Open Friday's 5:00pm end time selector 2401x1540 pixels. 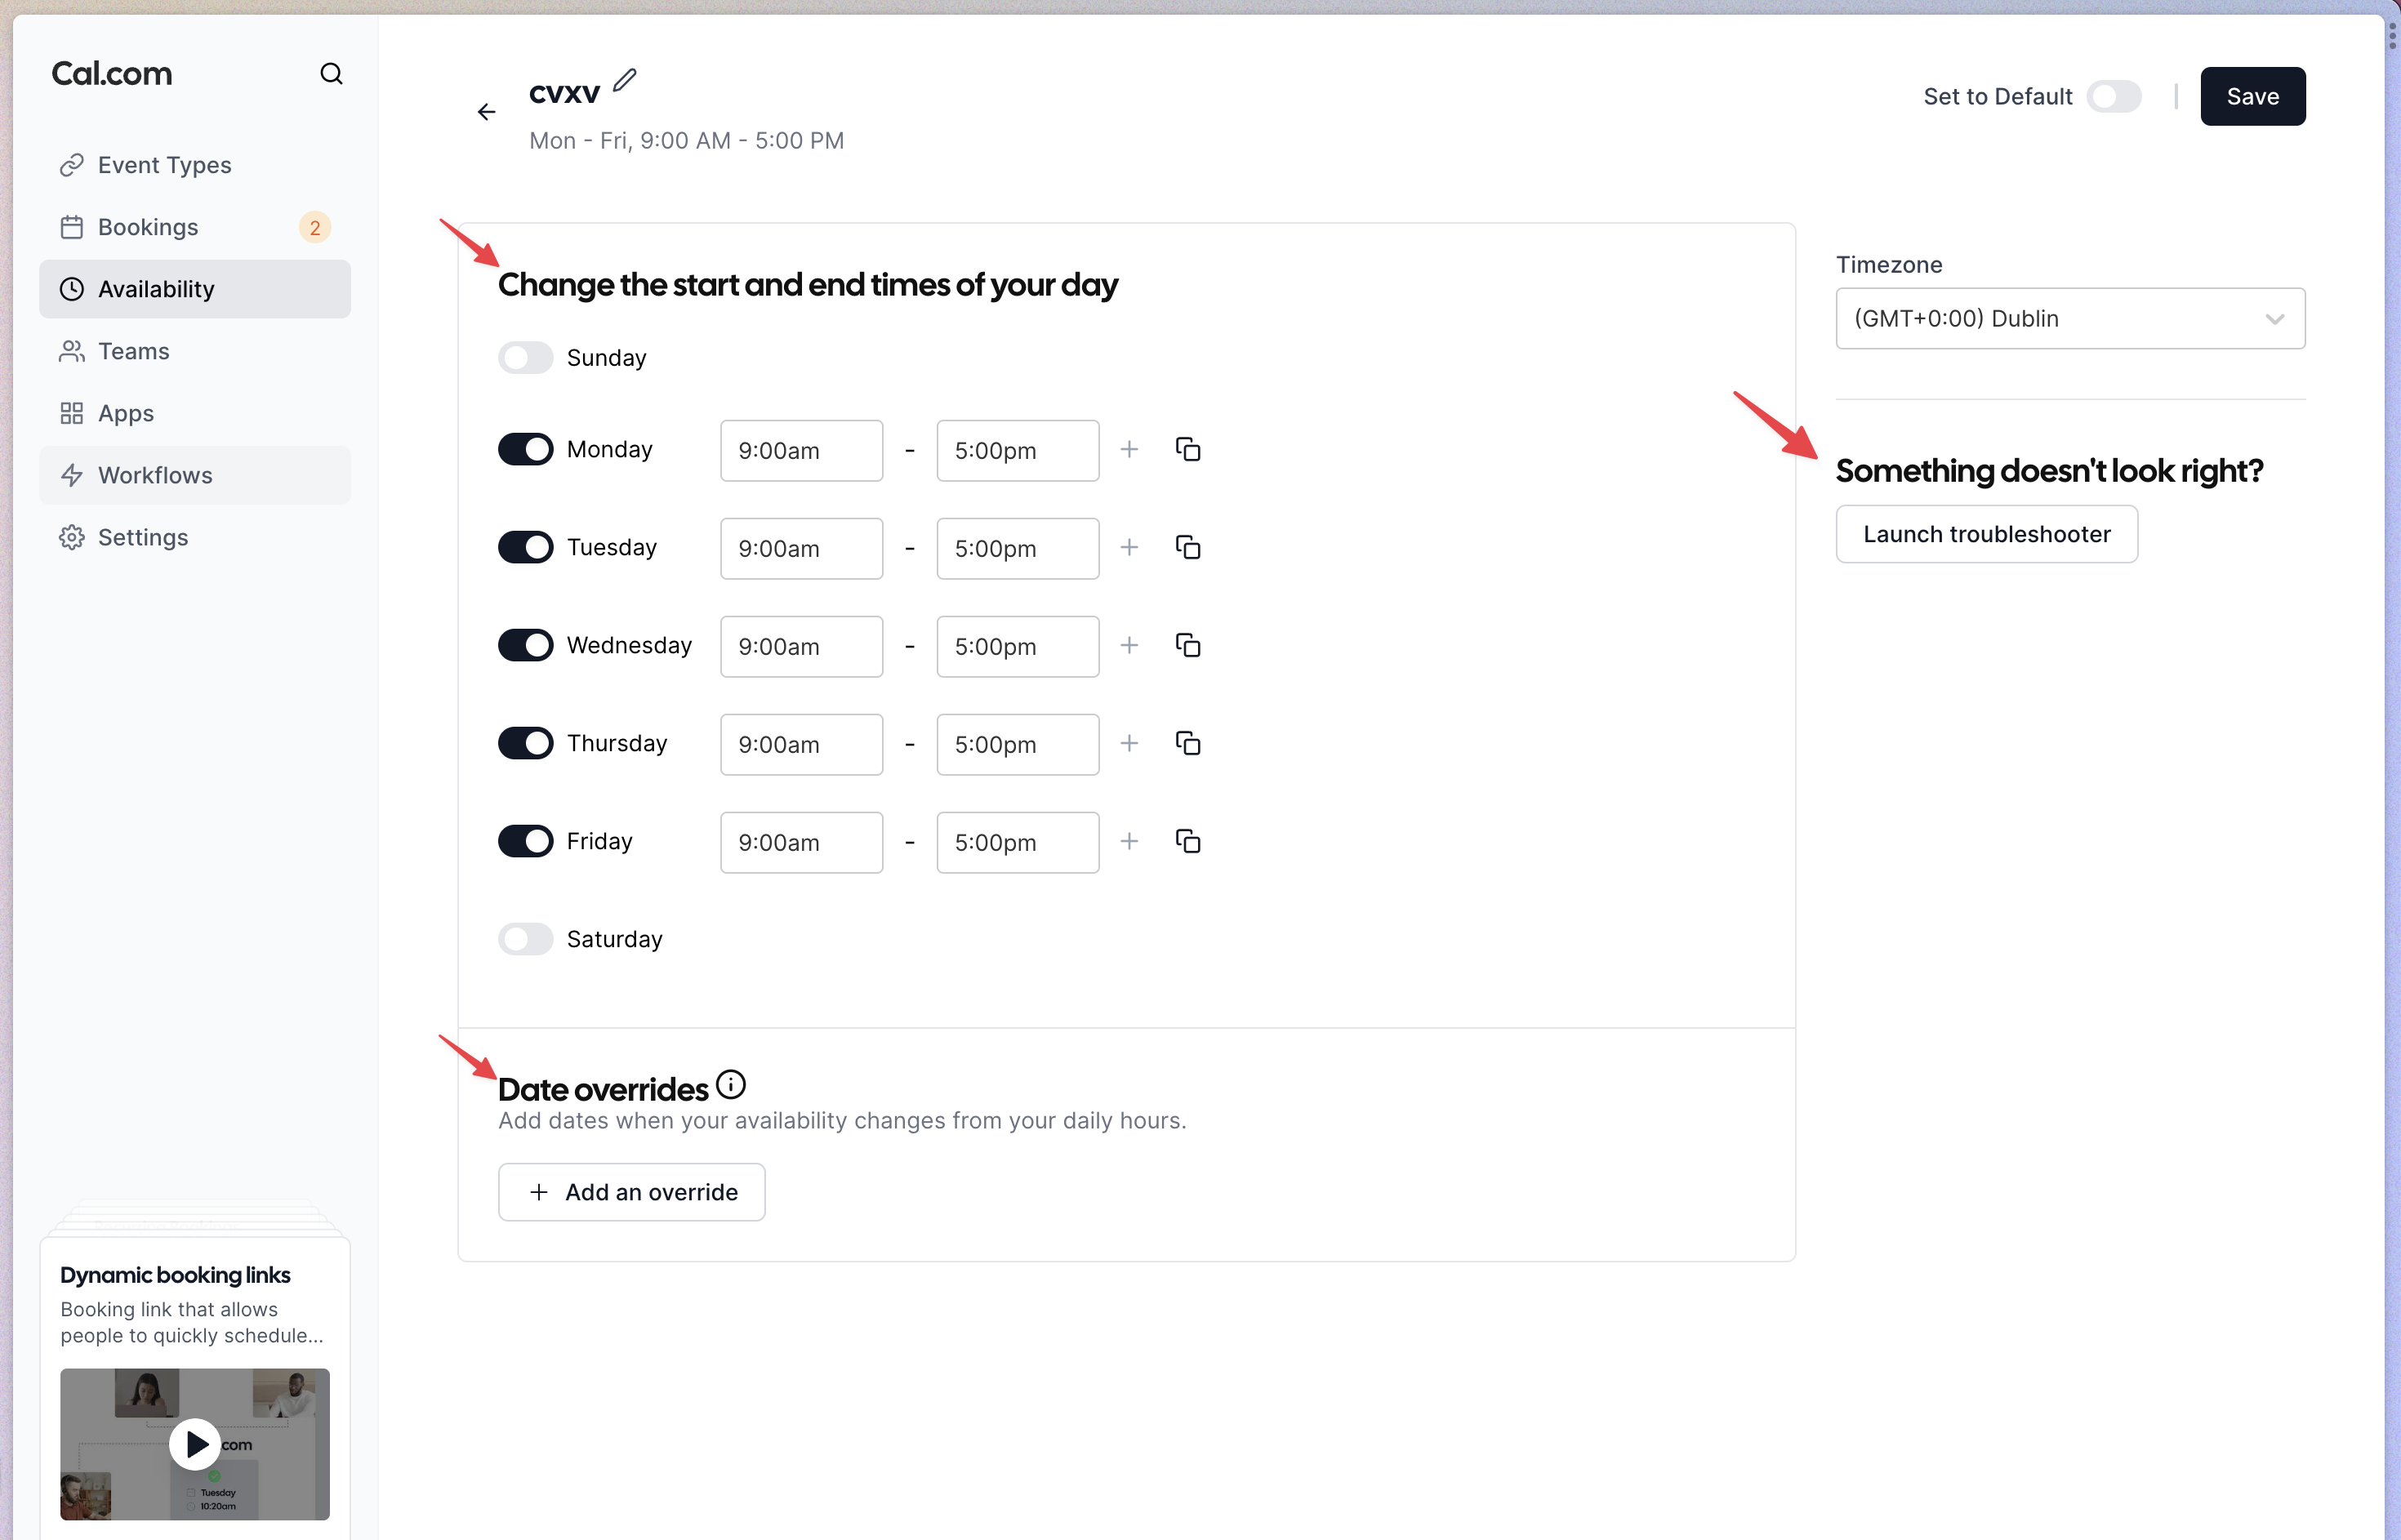click(x=1017, y=843)
